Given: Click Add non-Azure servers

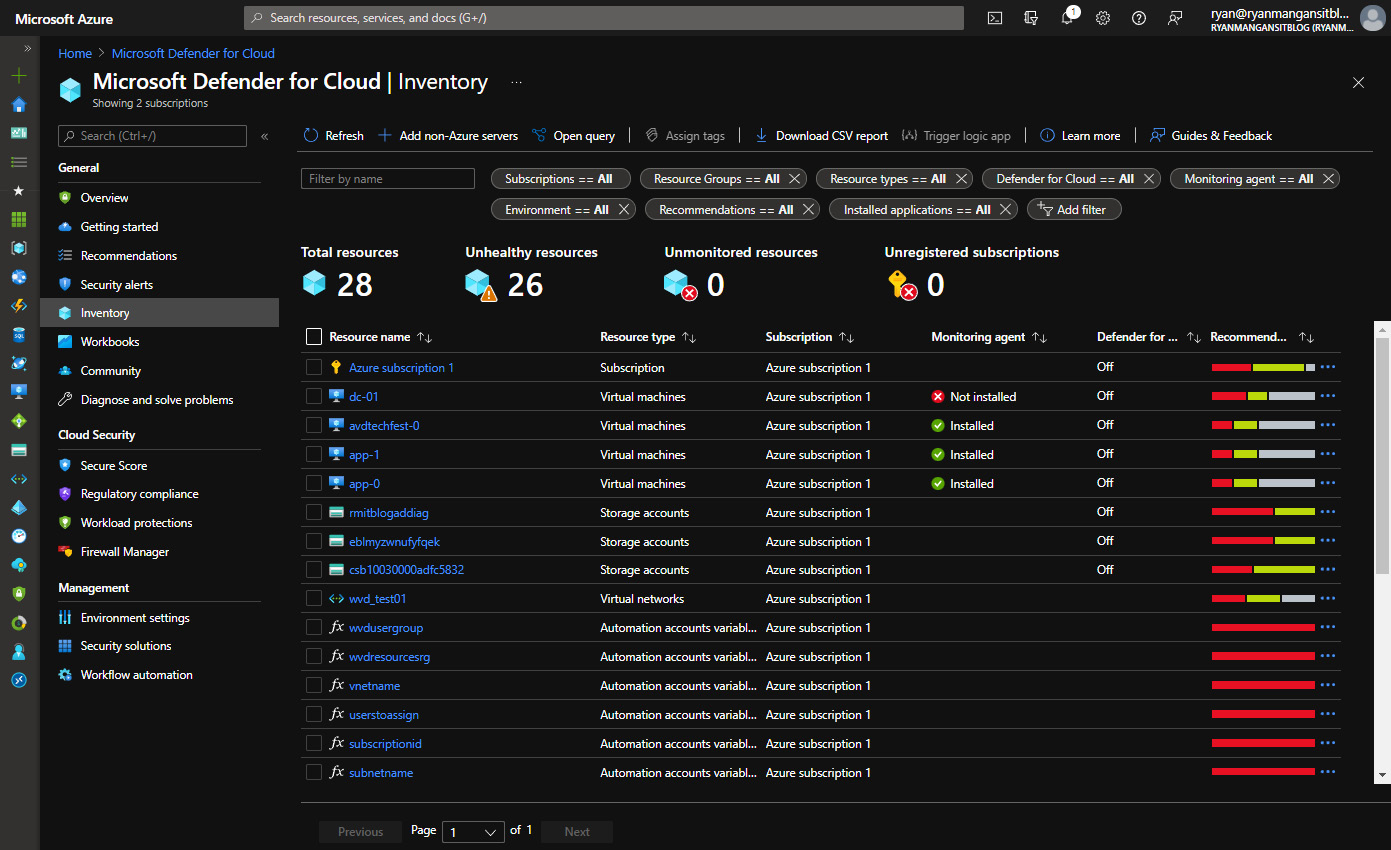Looking at the screenshot, I should tap(448, 135).
